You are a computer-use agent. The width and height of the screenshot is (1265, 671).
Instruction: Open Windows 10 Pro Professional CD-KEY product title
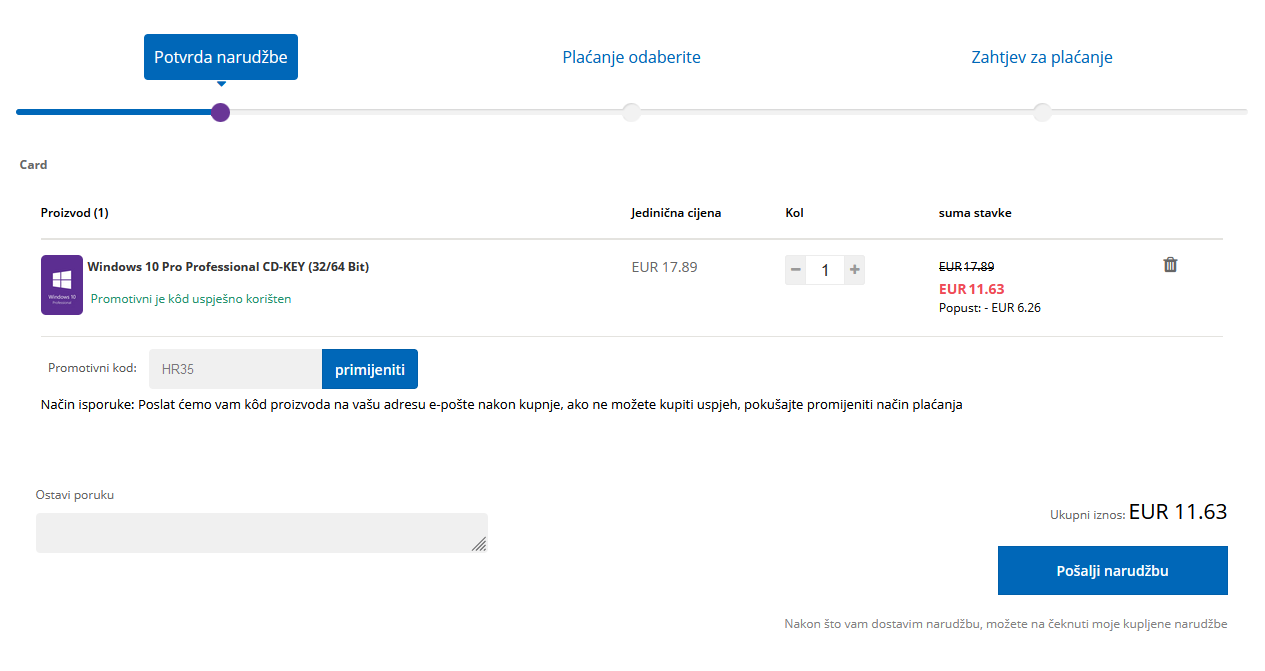pyautogui.click(x=228, y=267)
